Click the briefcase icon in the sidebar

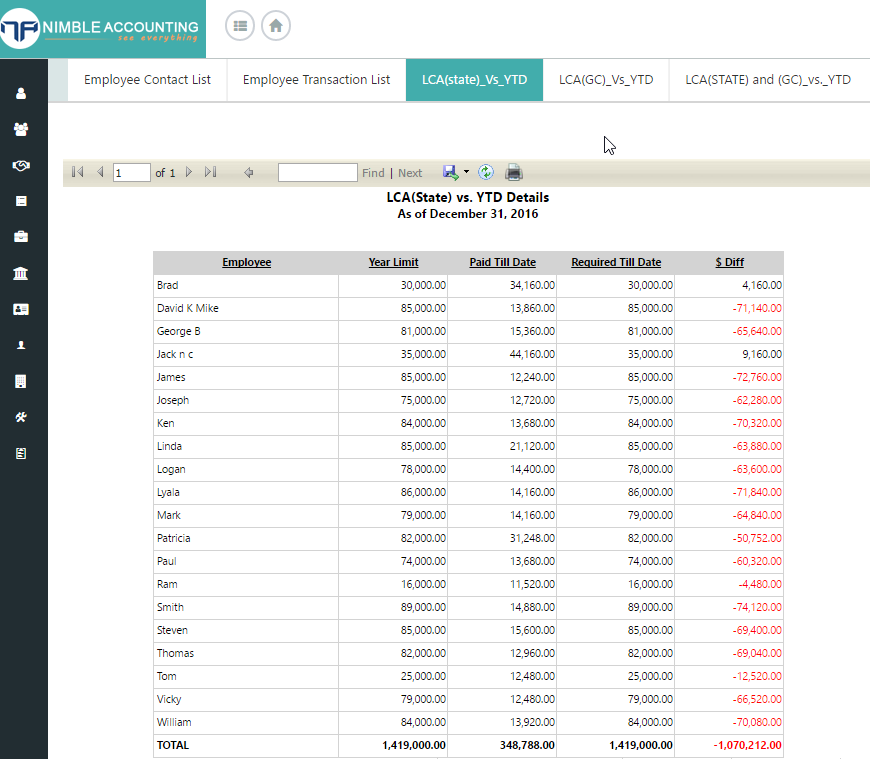tap(22, 237)
